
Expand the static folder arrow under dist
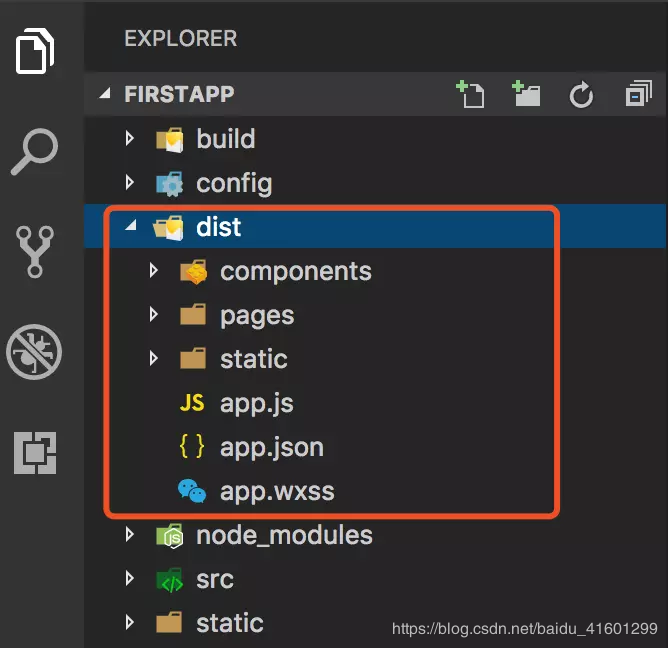[153, 358]
